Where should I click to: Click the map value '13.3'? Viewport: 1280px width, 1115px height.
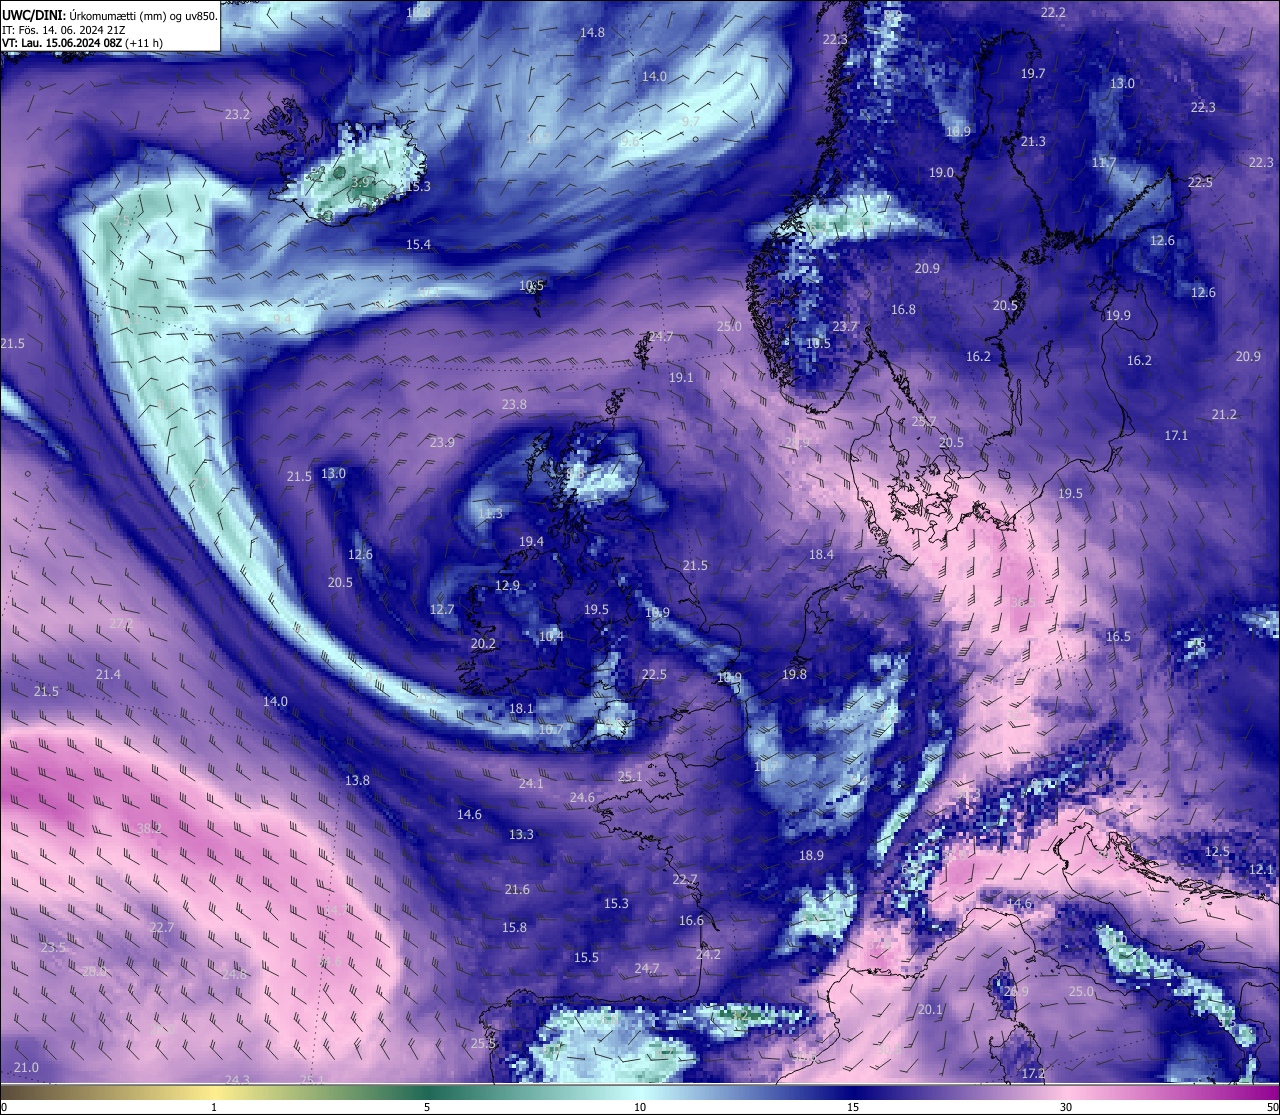[x=521, y=835]
